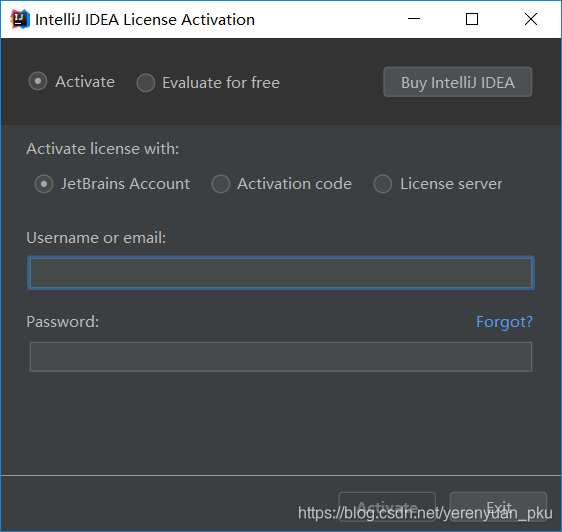This screenshot has height=532, width=562.
Task: Focus the Username or email input field
Action: 281,273
